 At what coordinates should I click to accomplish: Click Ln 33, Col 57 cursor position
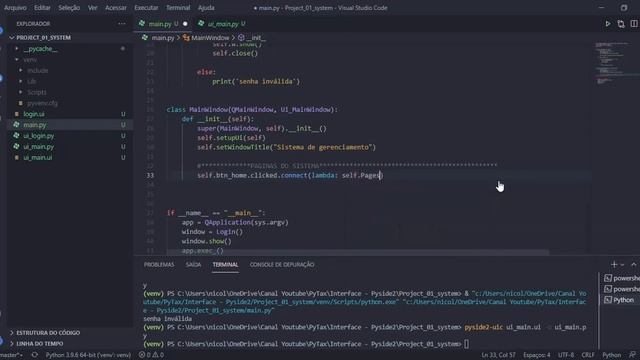[498, 355]
